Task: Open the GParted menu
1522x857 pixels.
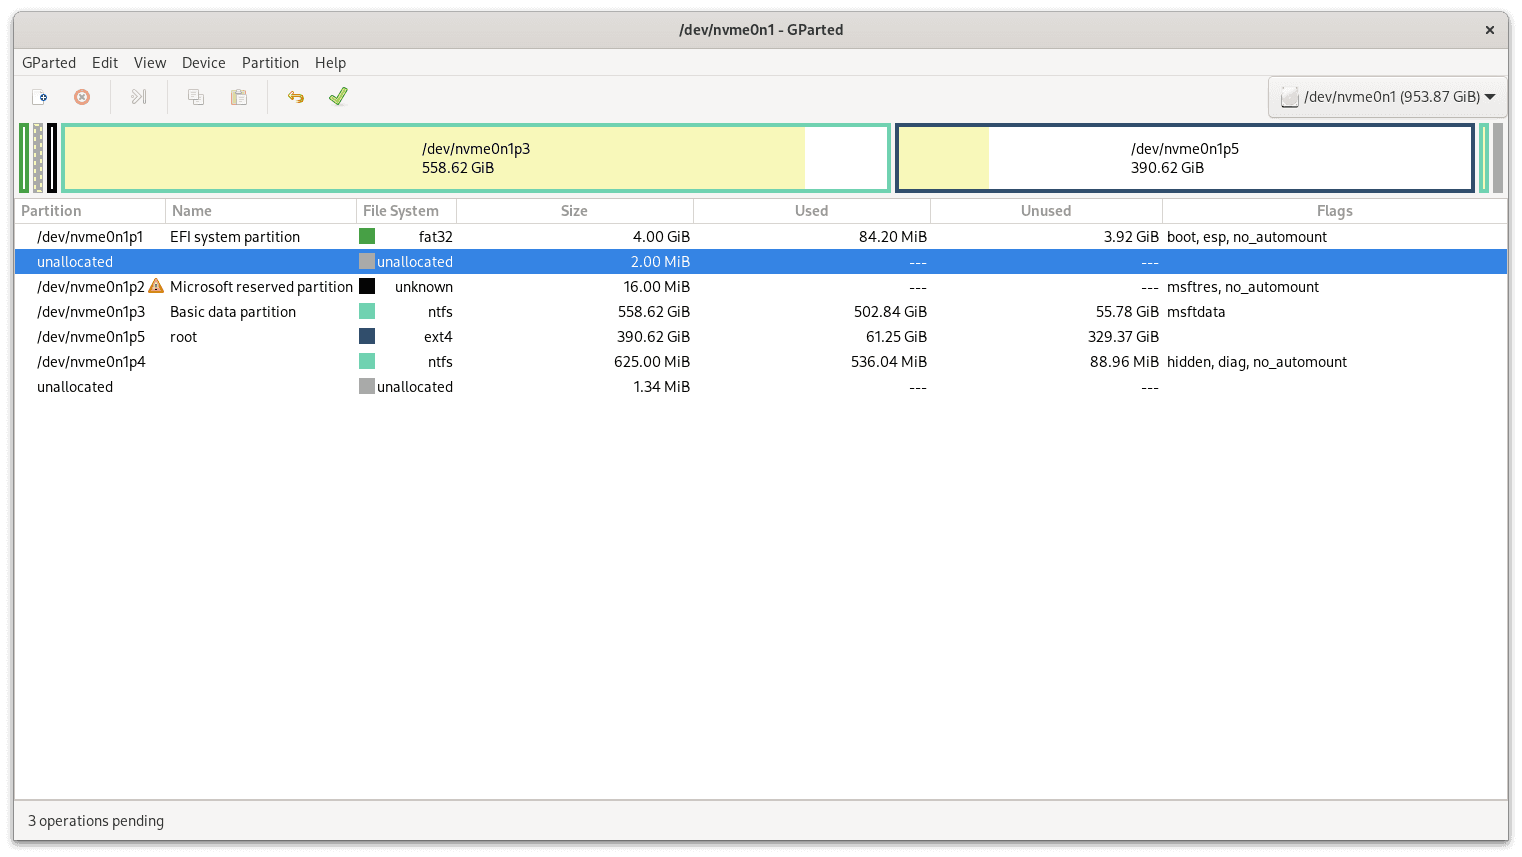Action: (x=49, y=62)
